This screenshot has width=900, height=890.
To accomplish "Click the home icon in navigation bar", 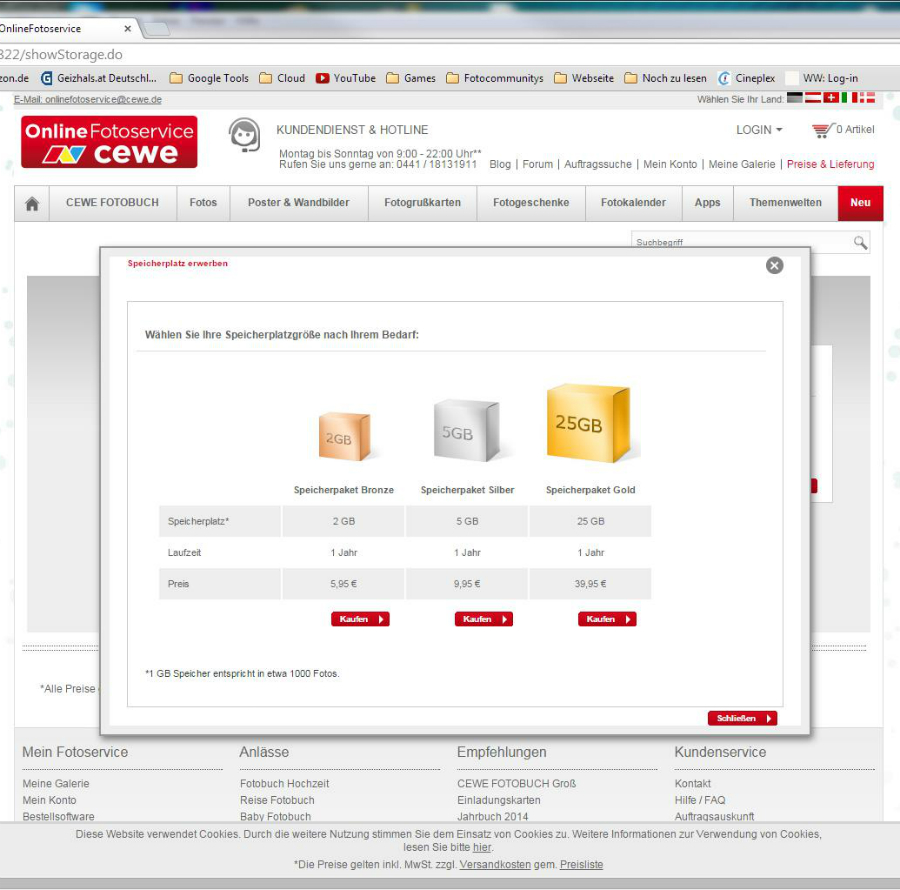I will [x=32, y=203].
